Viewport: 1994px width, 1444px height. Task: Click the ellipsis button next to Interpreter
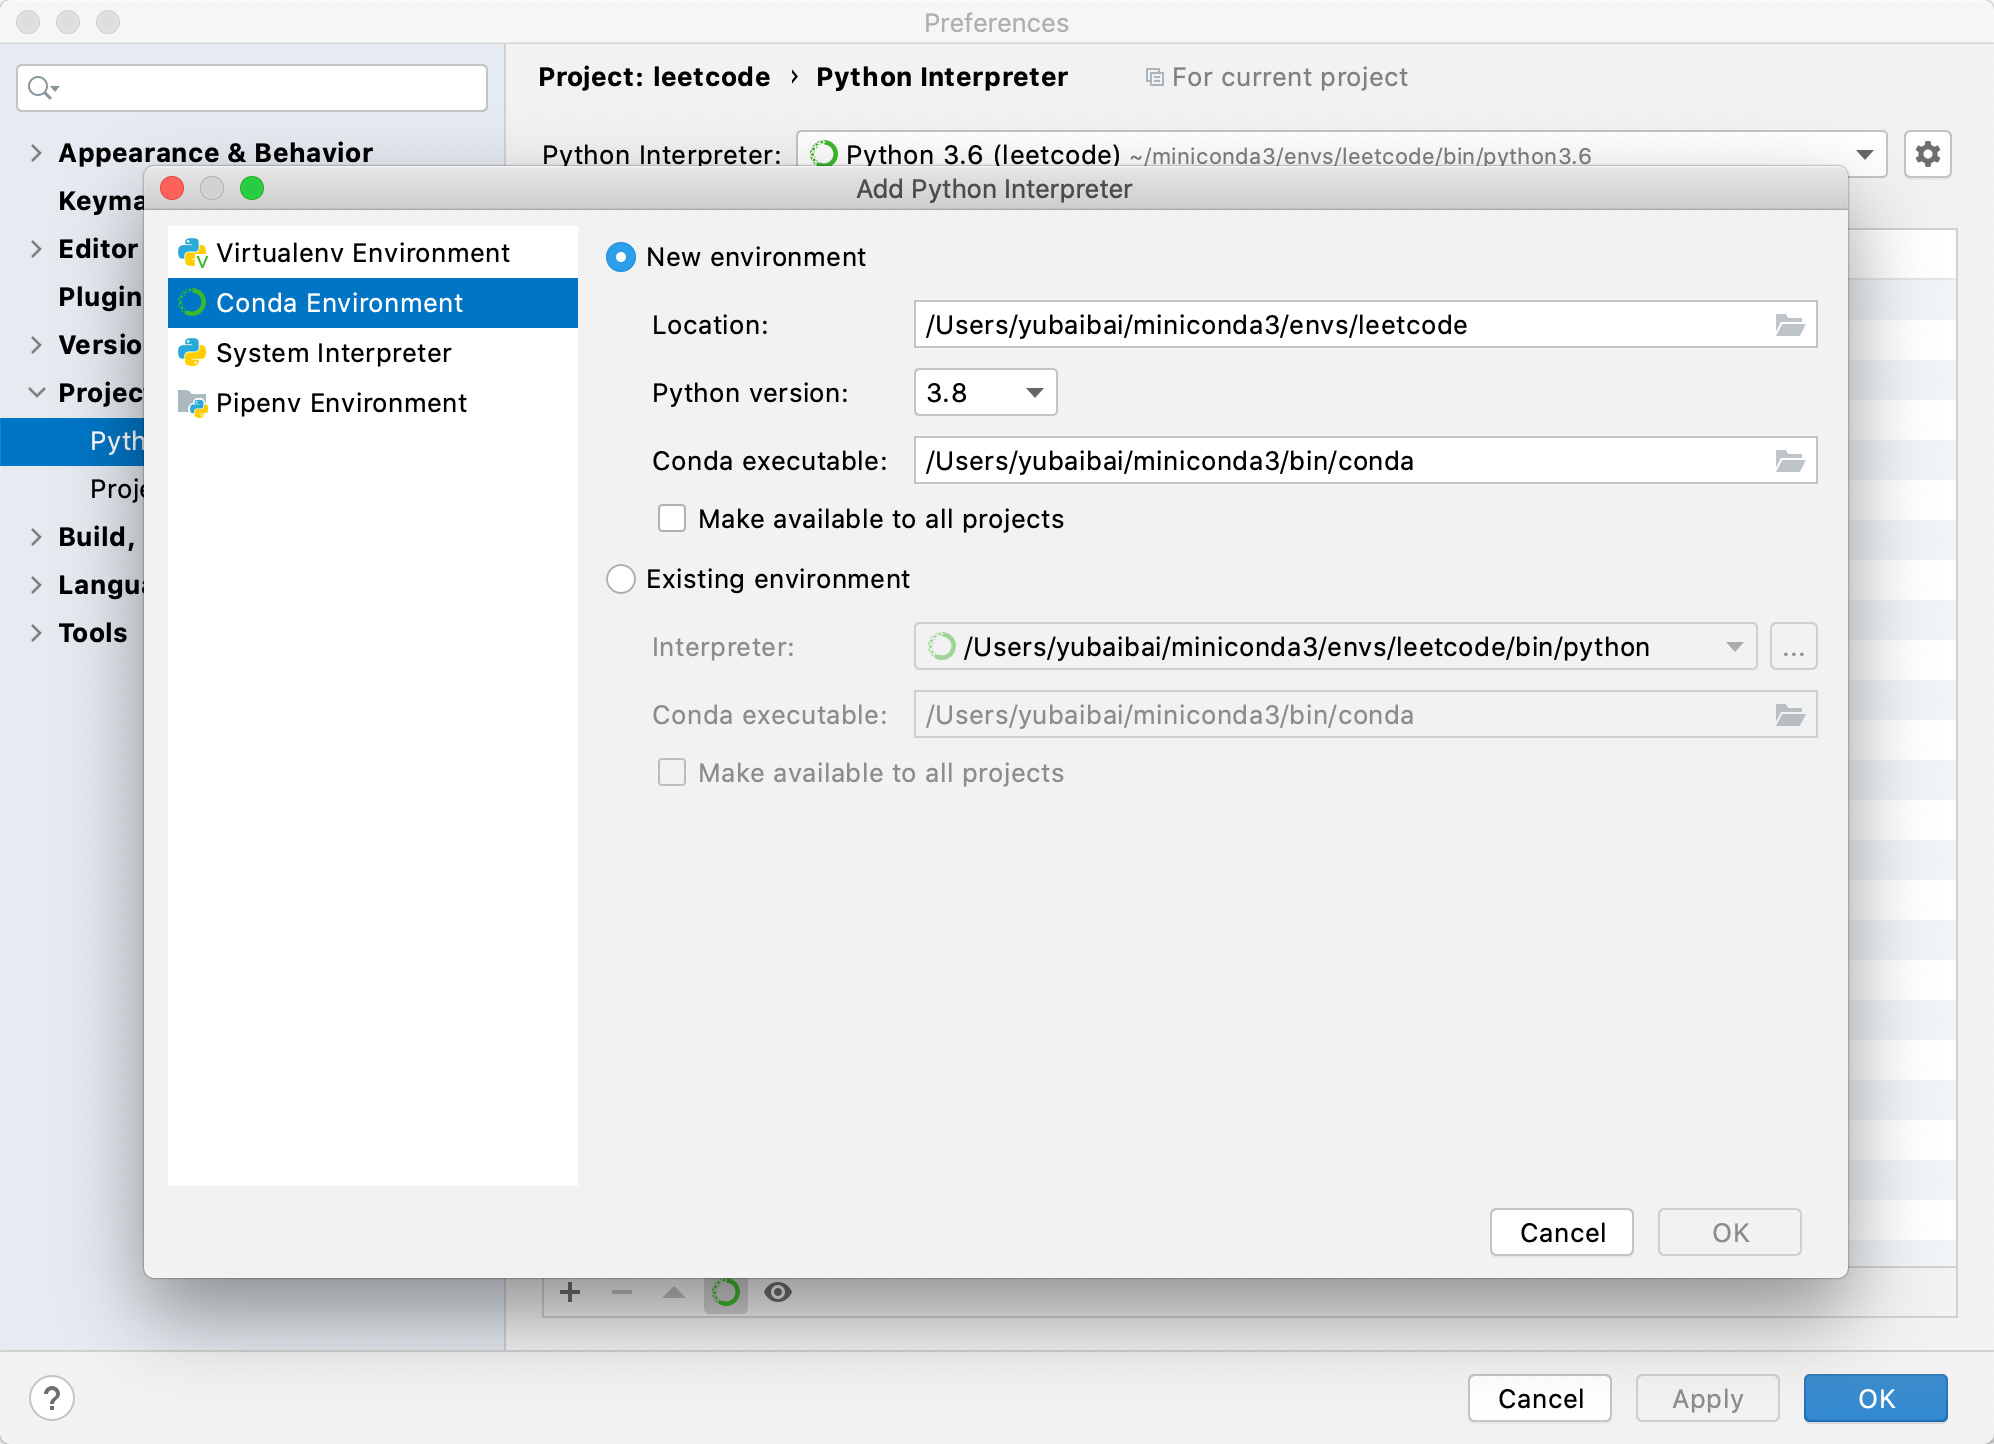(x=1794, y=647)
